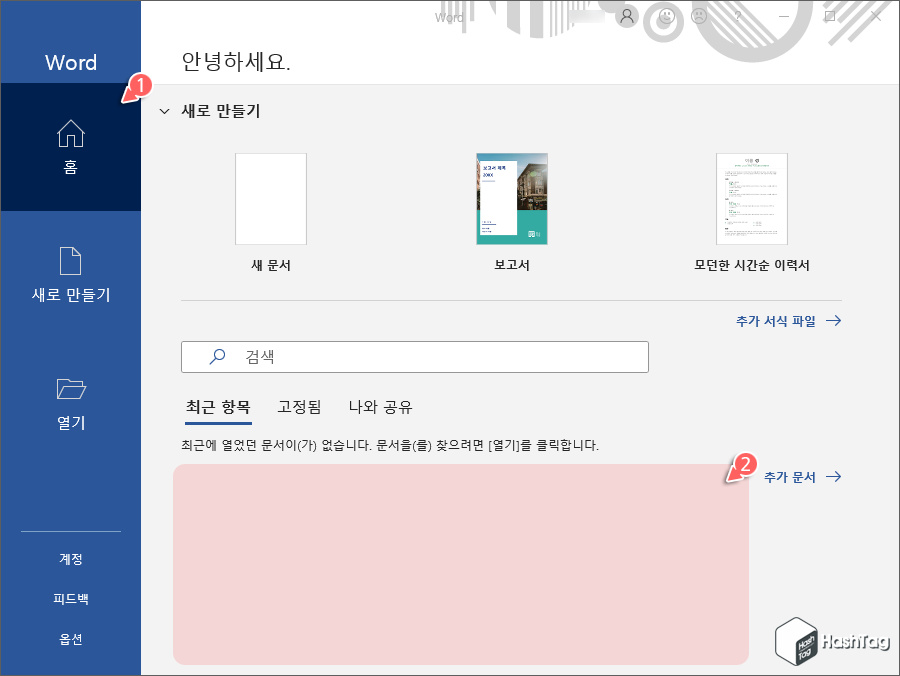
Task: Open the 계정 page from the sidebar
Action: 70,559
